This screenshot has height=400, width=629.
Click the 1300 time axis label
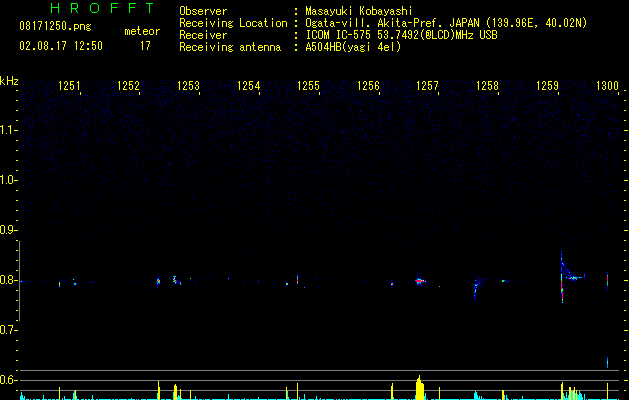click(x=607, y=86)
